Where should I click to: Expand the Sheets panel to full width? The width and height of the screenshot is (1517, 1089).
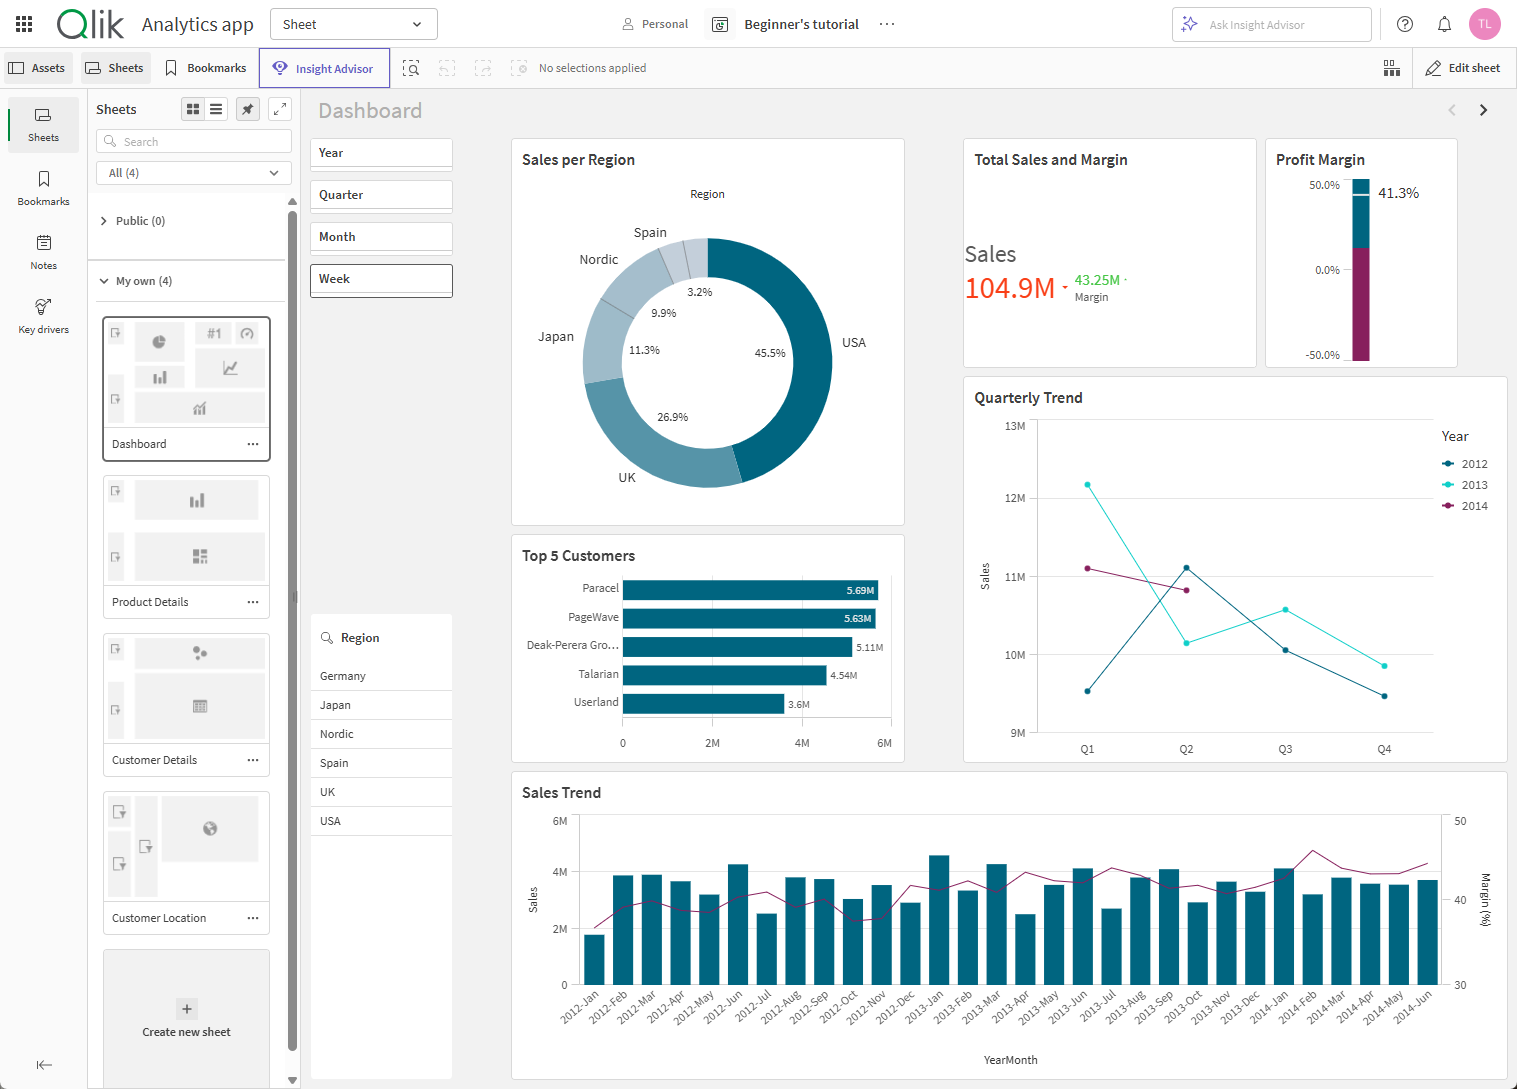point(280,108)
